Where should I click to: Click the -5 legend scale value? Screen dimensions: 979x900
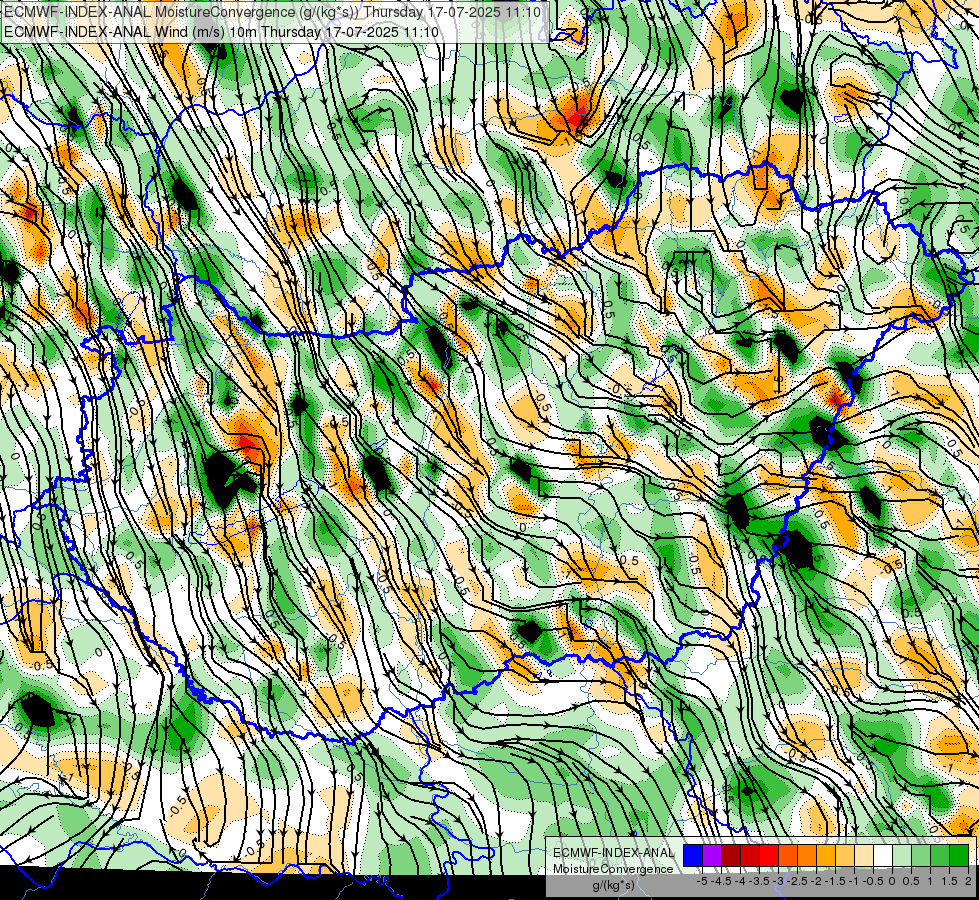click(702, 881)
